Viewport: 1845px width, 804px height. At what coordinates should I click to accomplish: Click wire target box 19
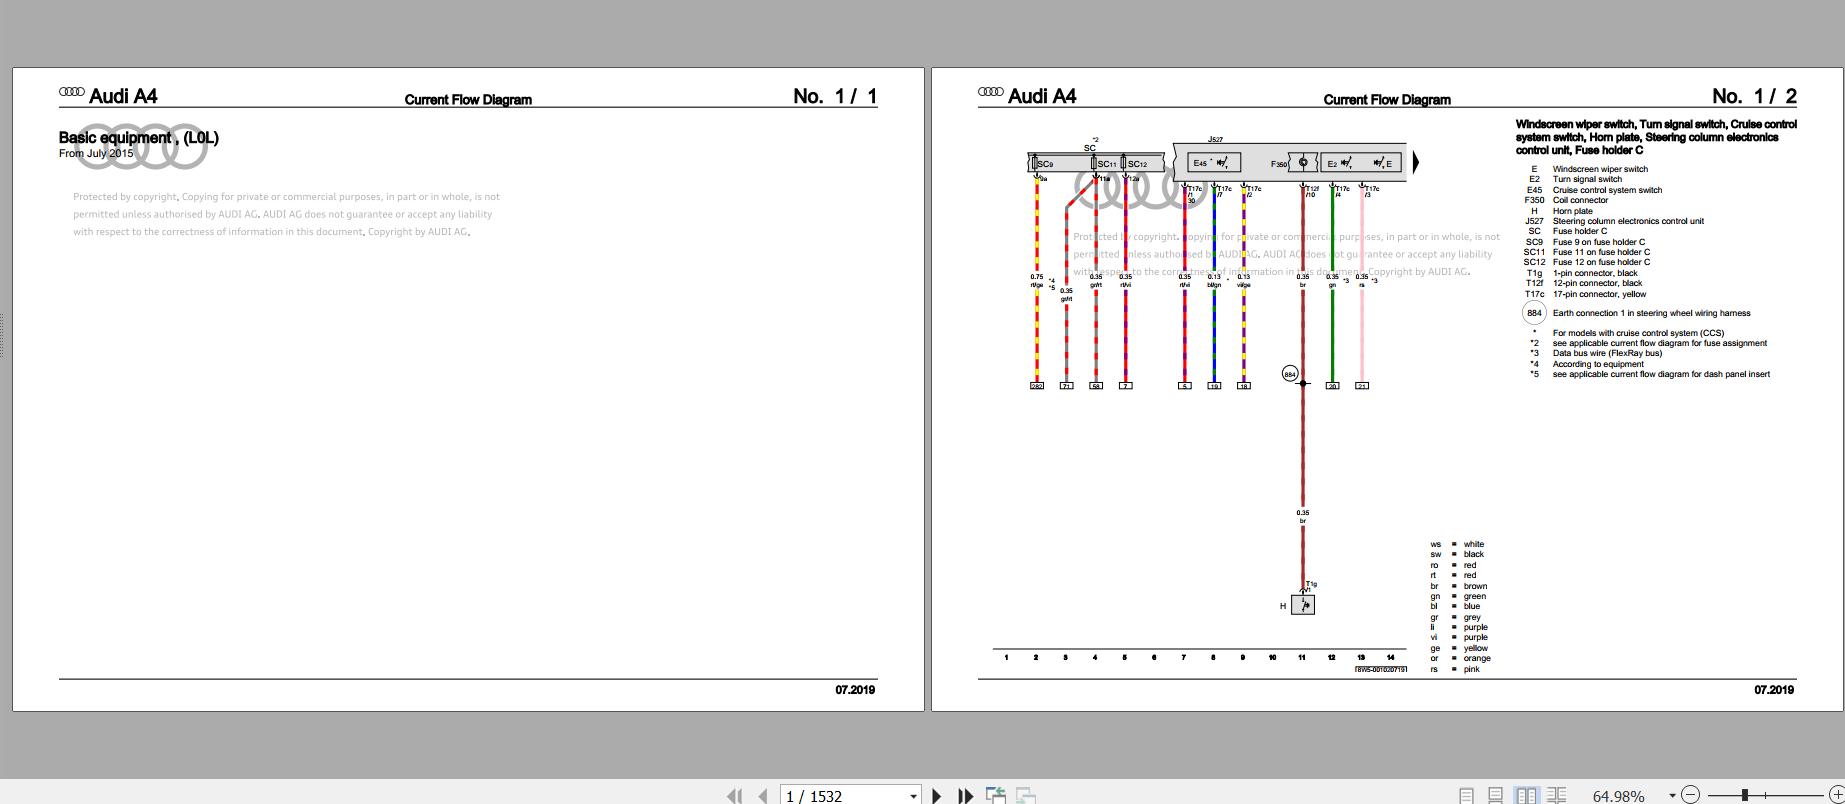pyautogui.click(x=1214, y=386)
